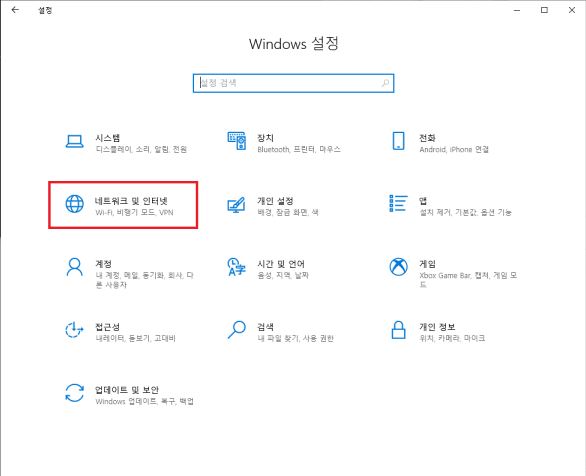586x476 pixels.
Task: Open the 게임 settings title
Action: (427, 264)
